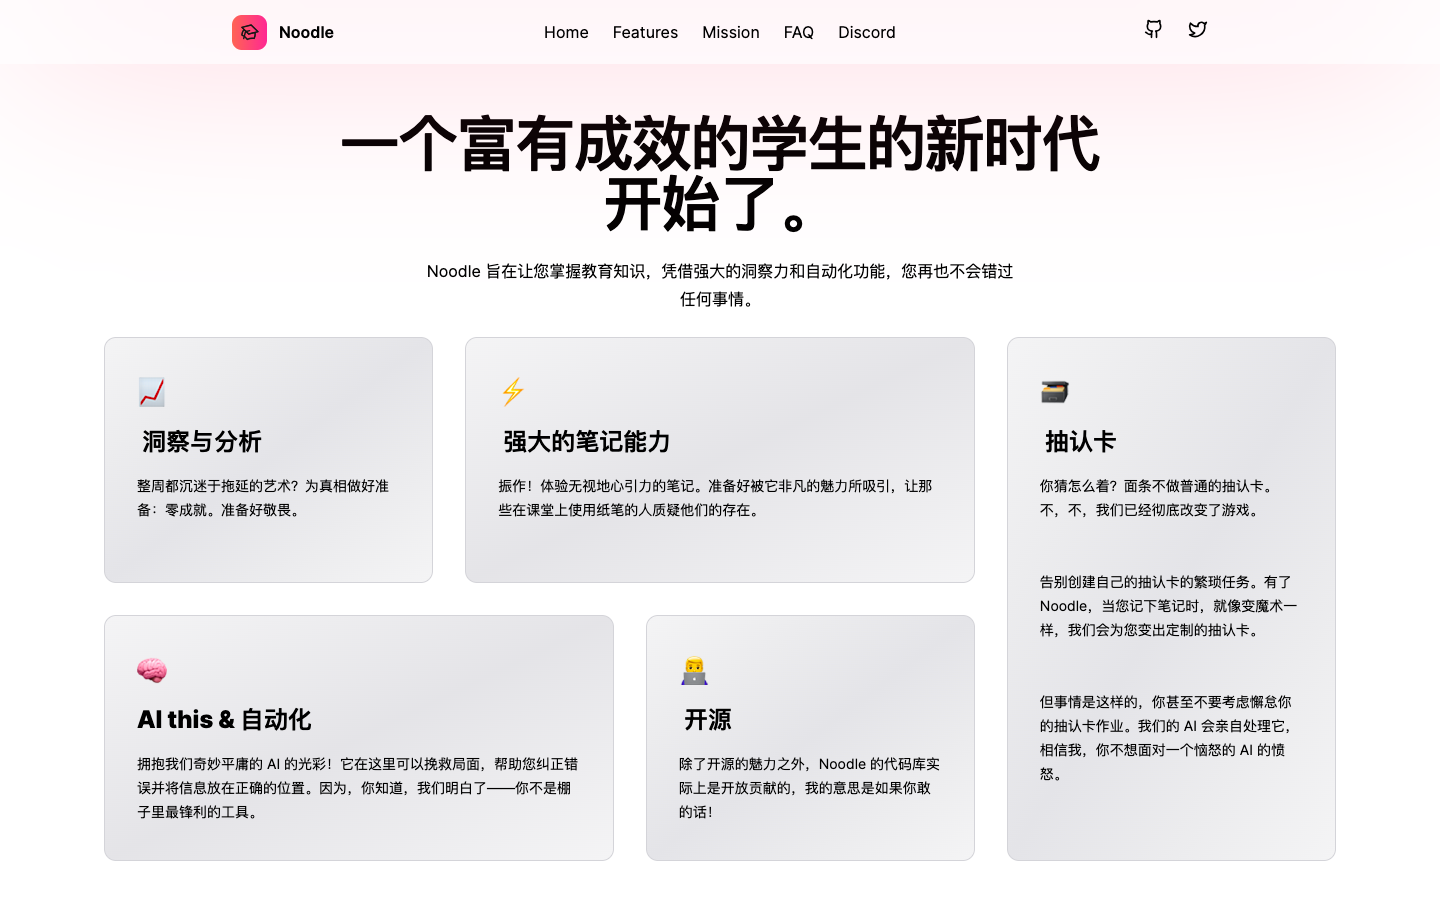Select the 洞察与分析 card title

(202, 441)
